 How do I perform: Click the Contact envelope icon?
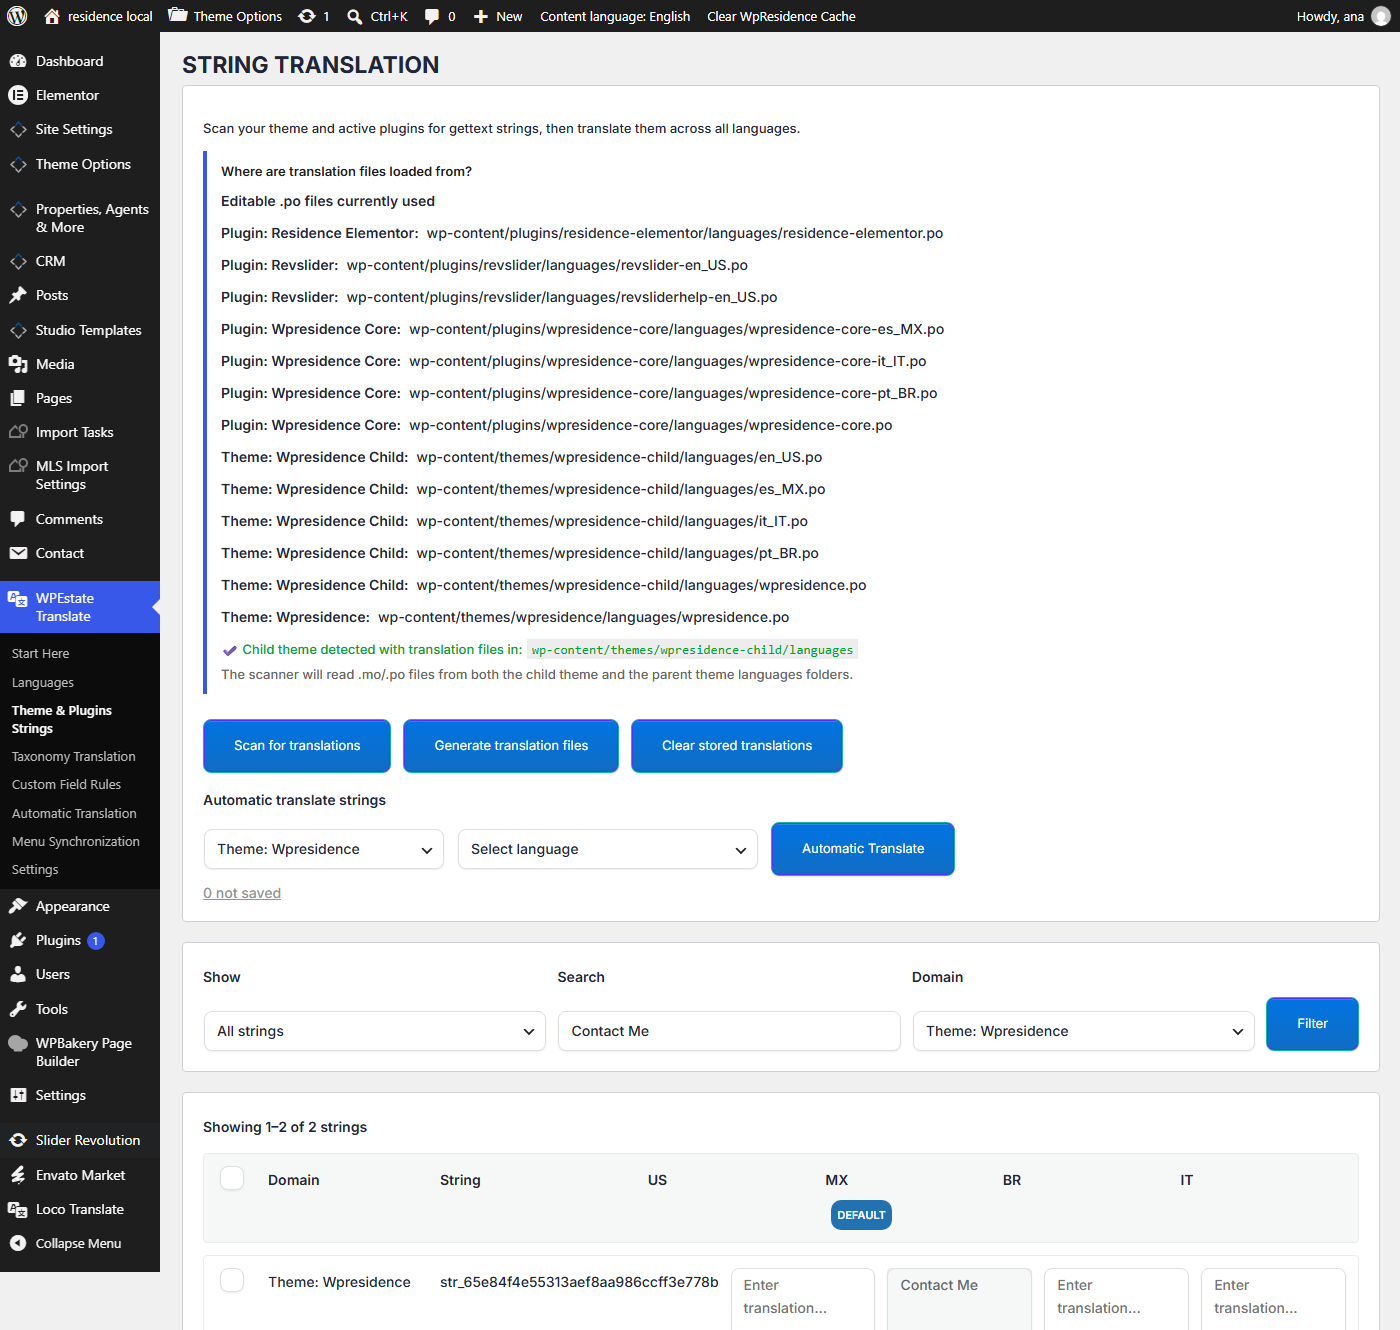18,553
